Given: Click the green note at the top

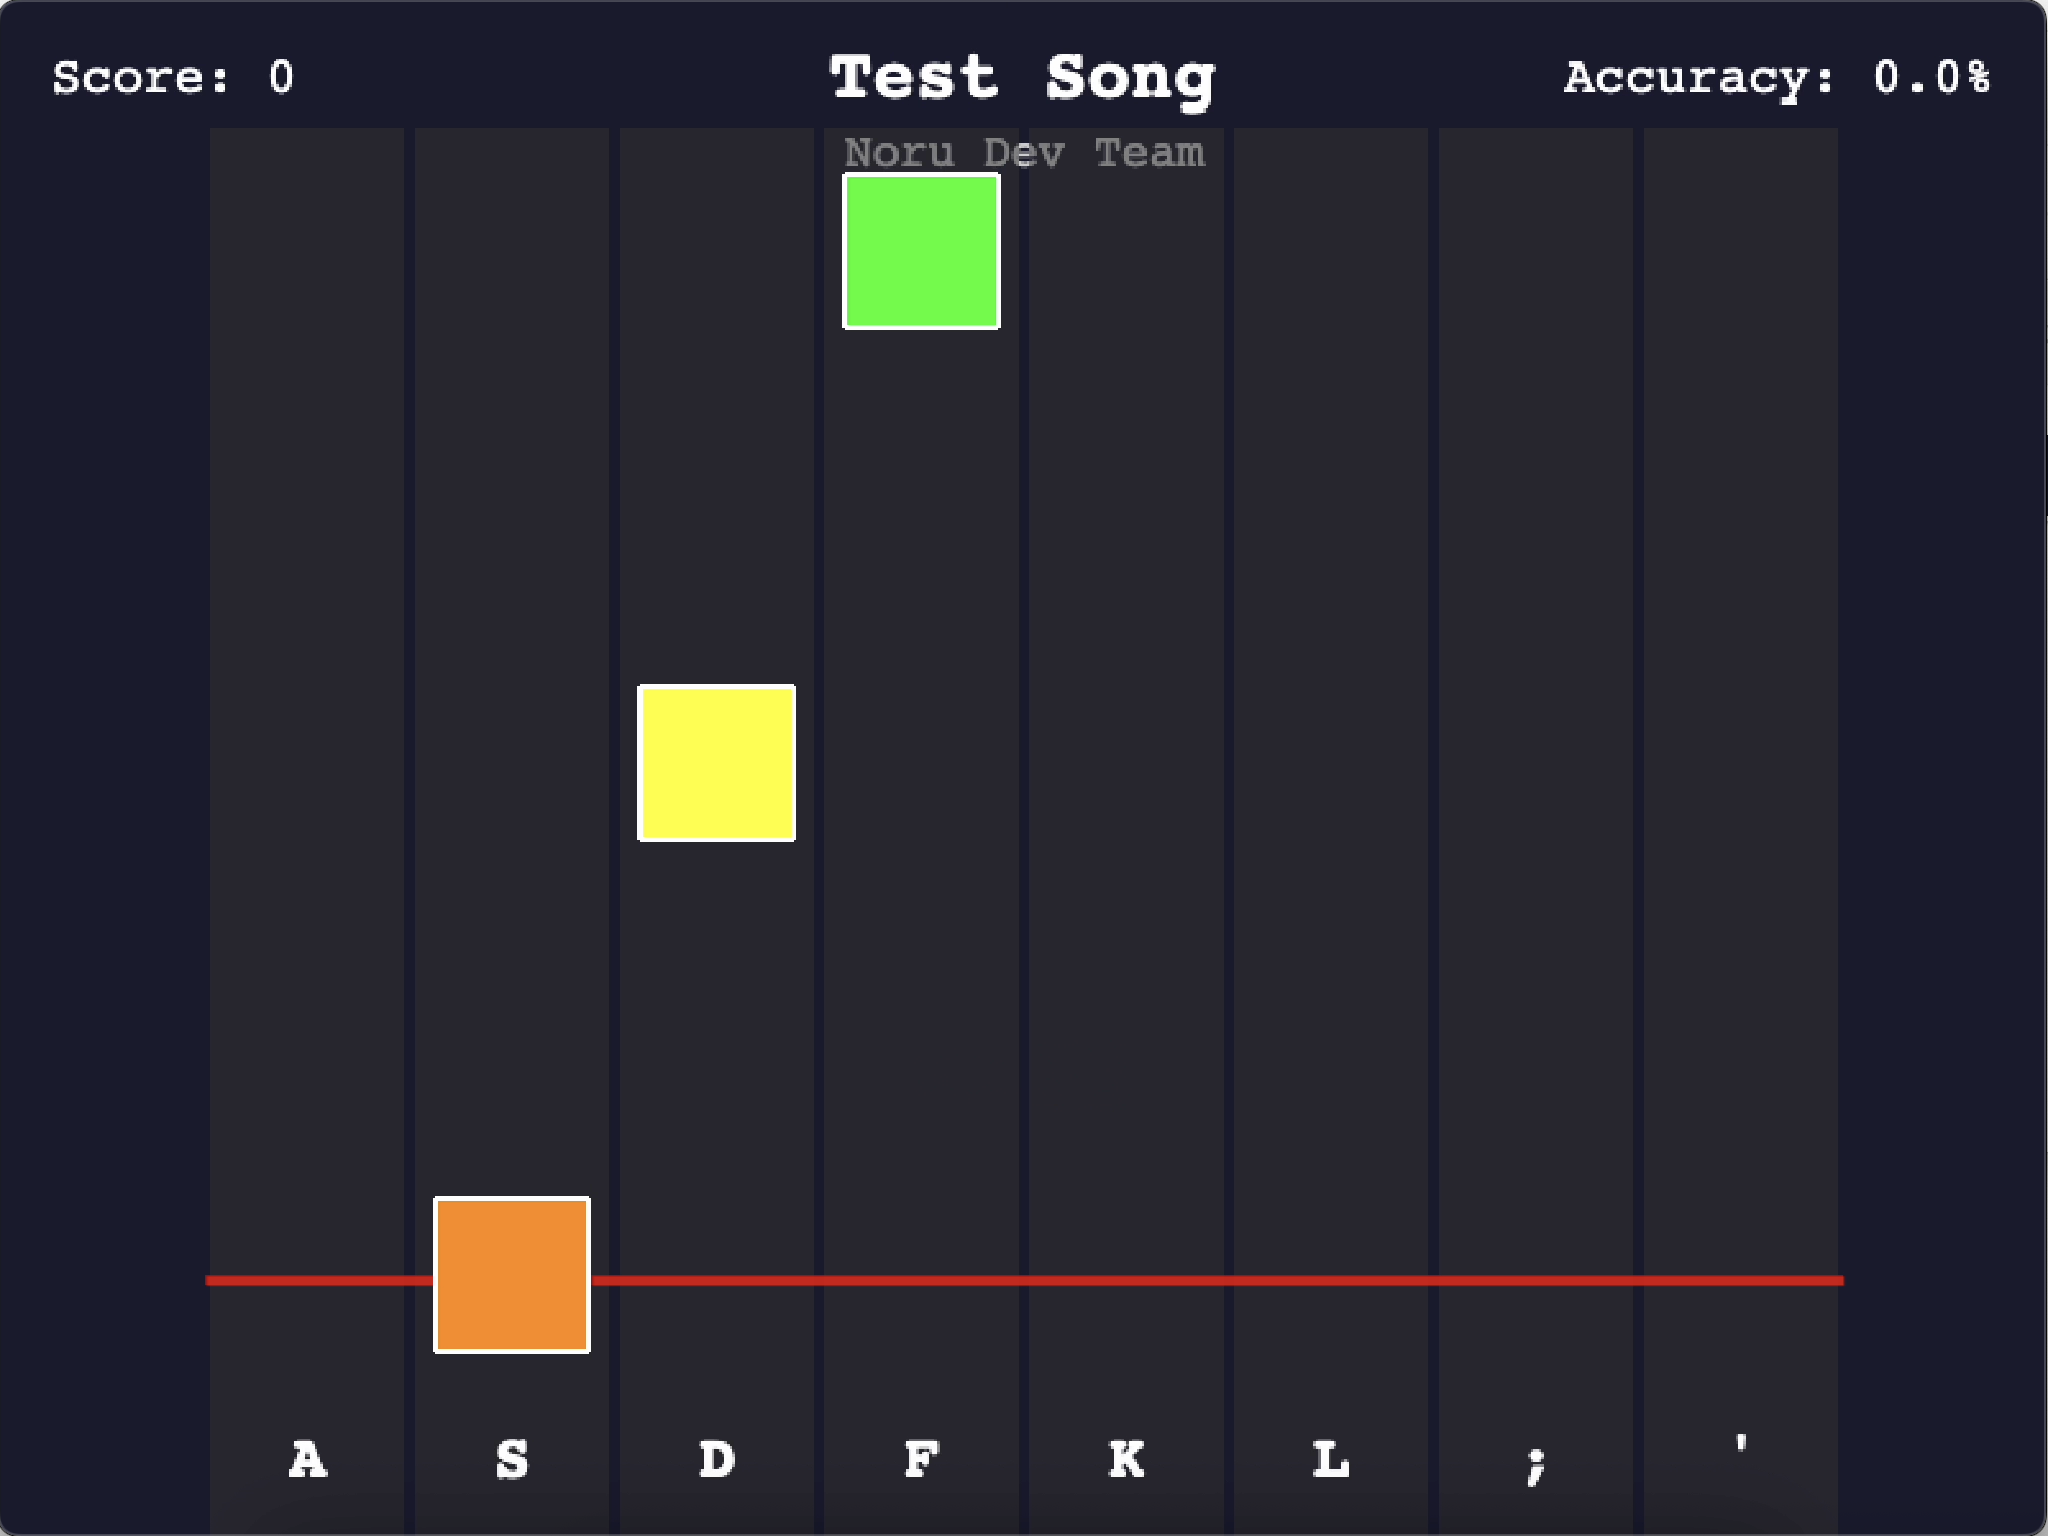Looking at the screenshot, I should (x=921, y=251).
